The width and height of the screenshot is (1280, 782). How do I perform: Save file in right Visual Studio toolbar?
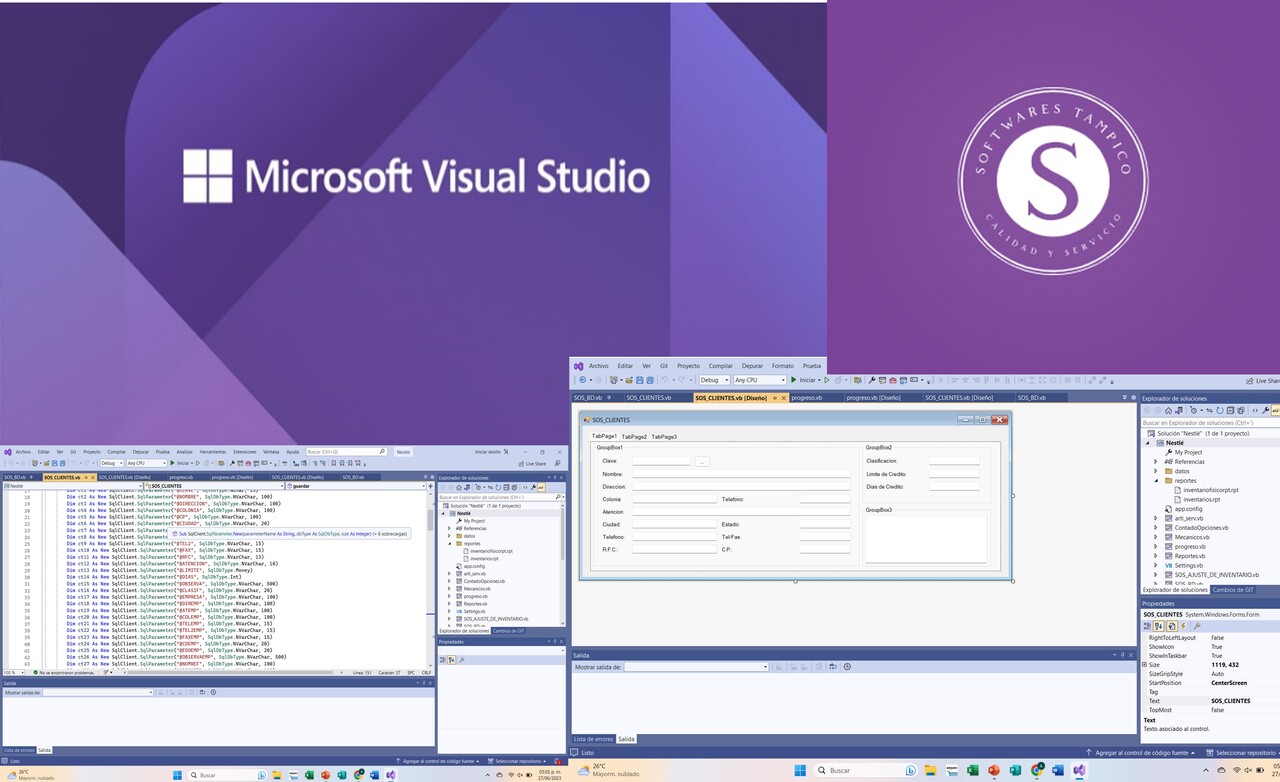(640, 380)
